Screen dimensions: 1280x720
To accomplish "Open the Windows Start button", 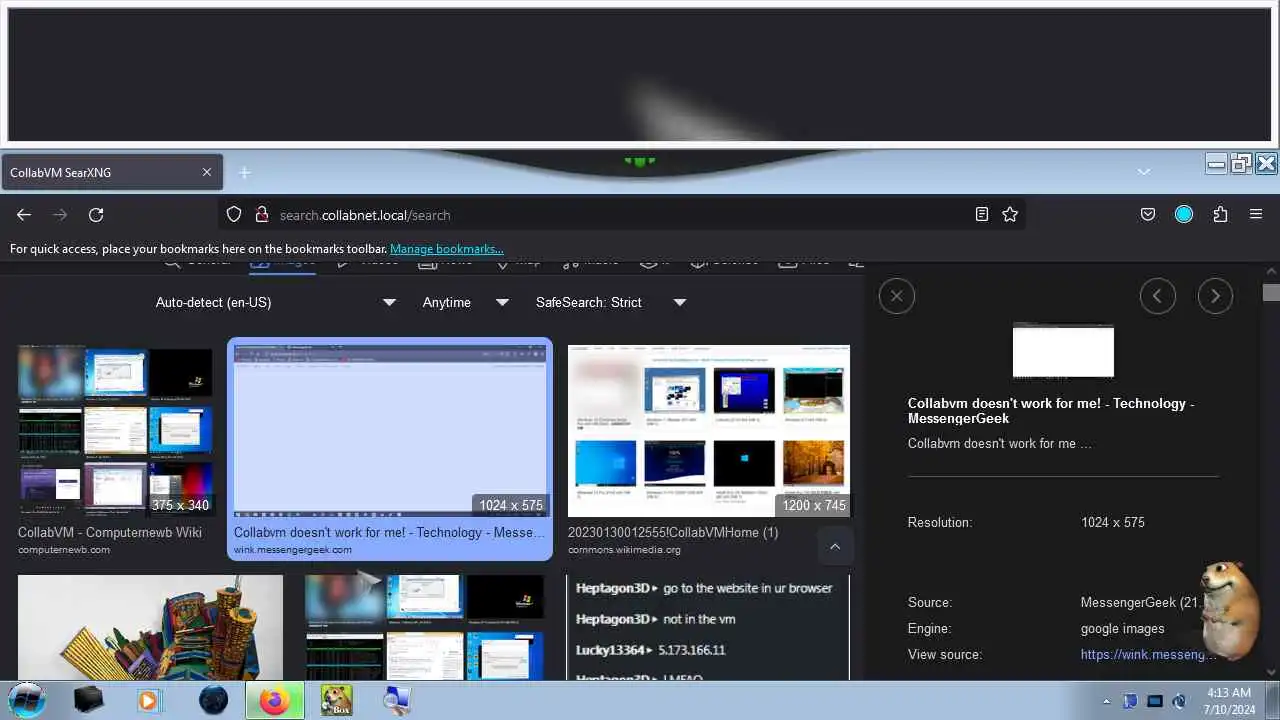I will pos(27,700).
